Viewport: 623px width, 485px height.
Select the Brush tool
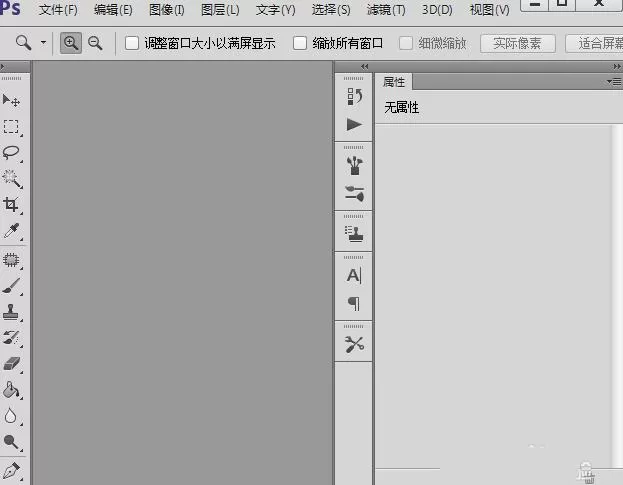[11, 286]
